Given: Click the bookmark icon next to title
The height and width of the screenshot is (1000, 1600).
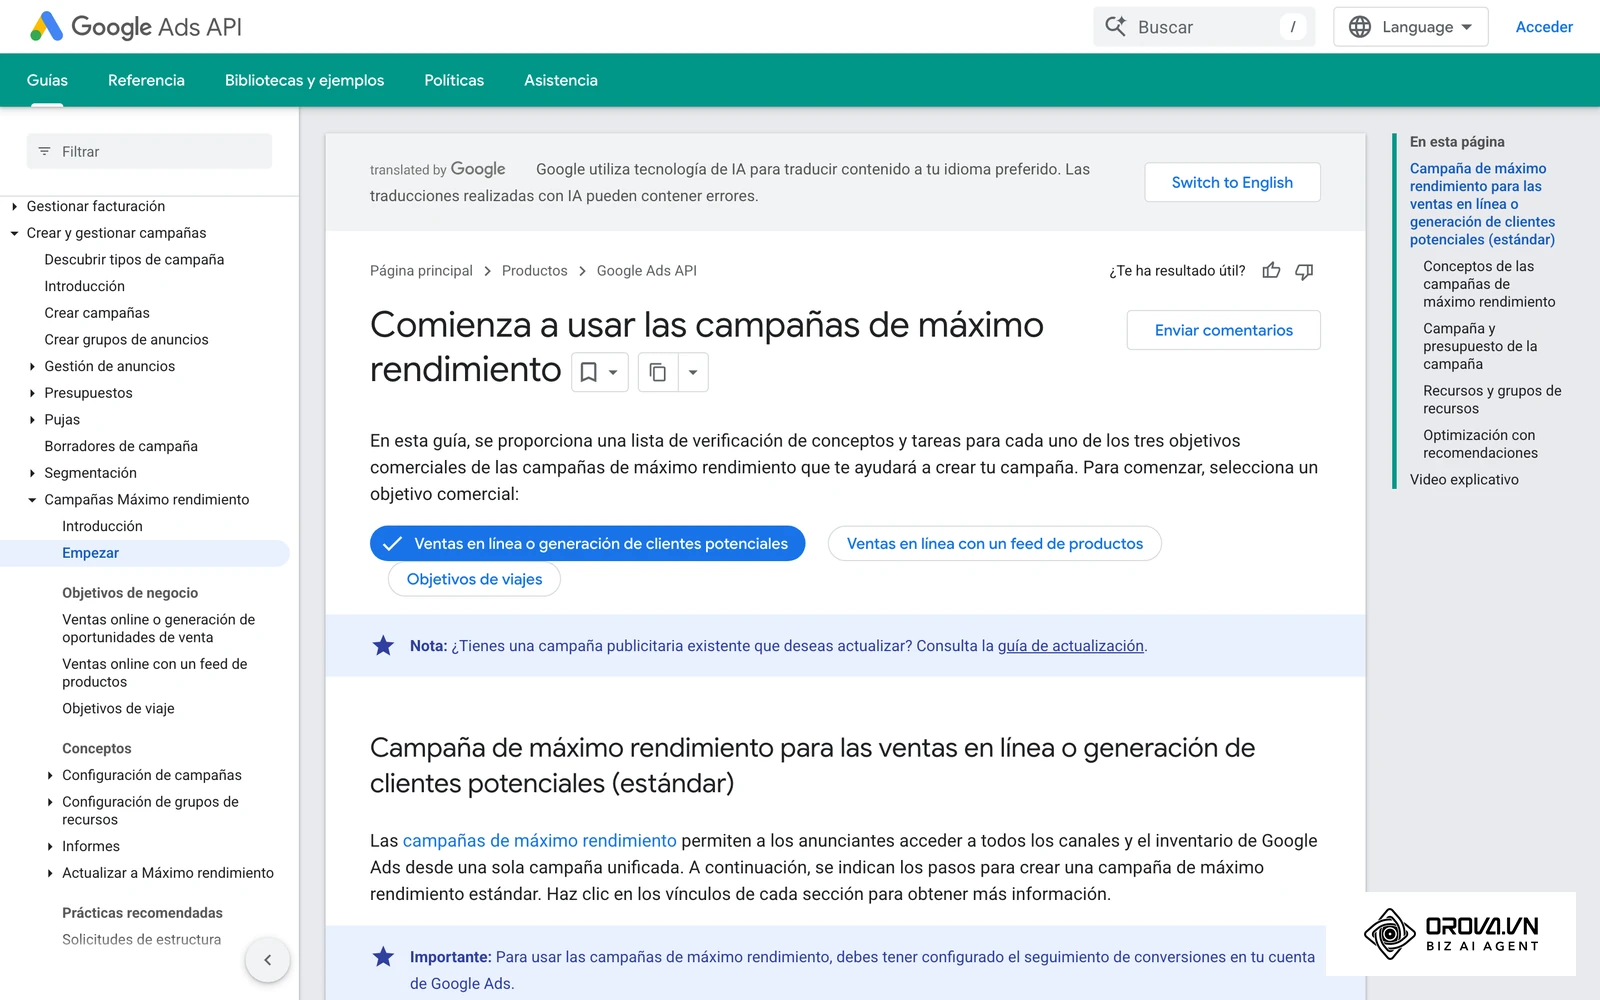Looking at the screenshot, I should click(x=589, y=372).
